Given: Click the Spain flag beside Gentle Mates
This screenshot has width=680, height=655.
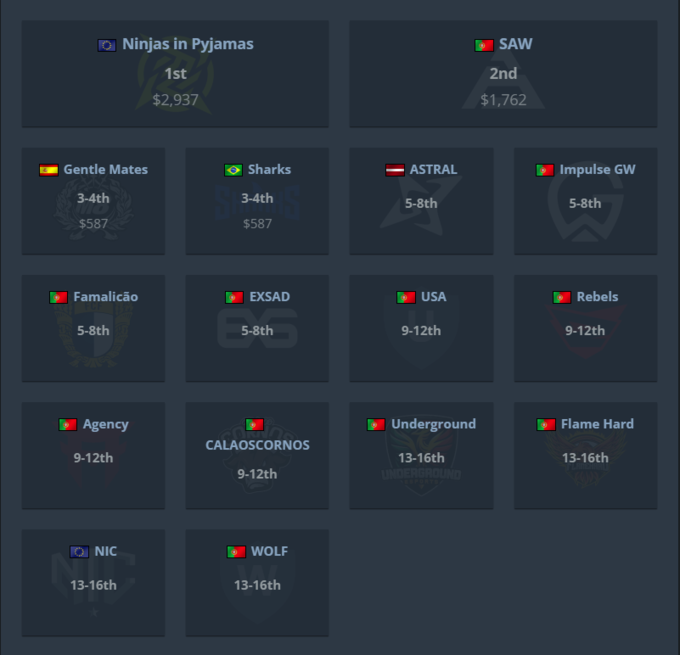Looking at the screenshot, I should [48, 170].
